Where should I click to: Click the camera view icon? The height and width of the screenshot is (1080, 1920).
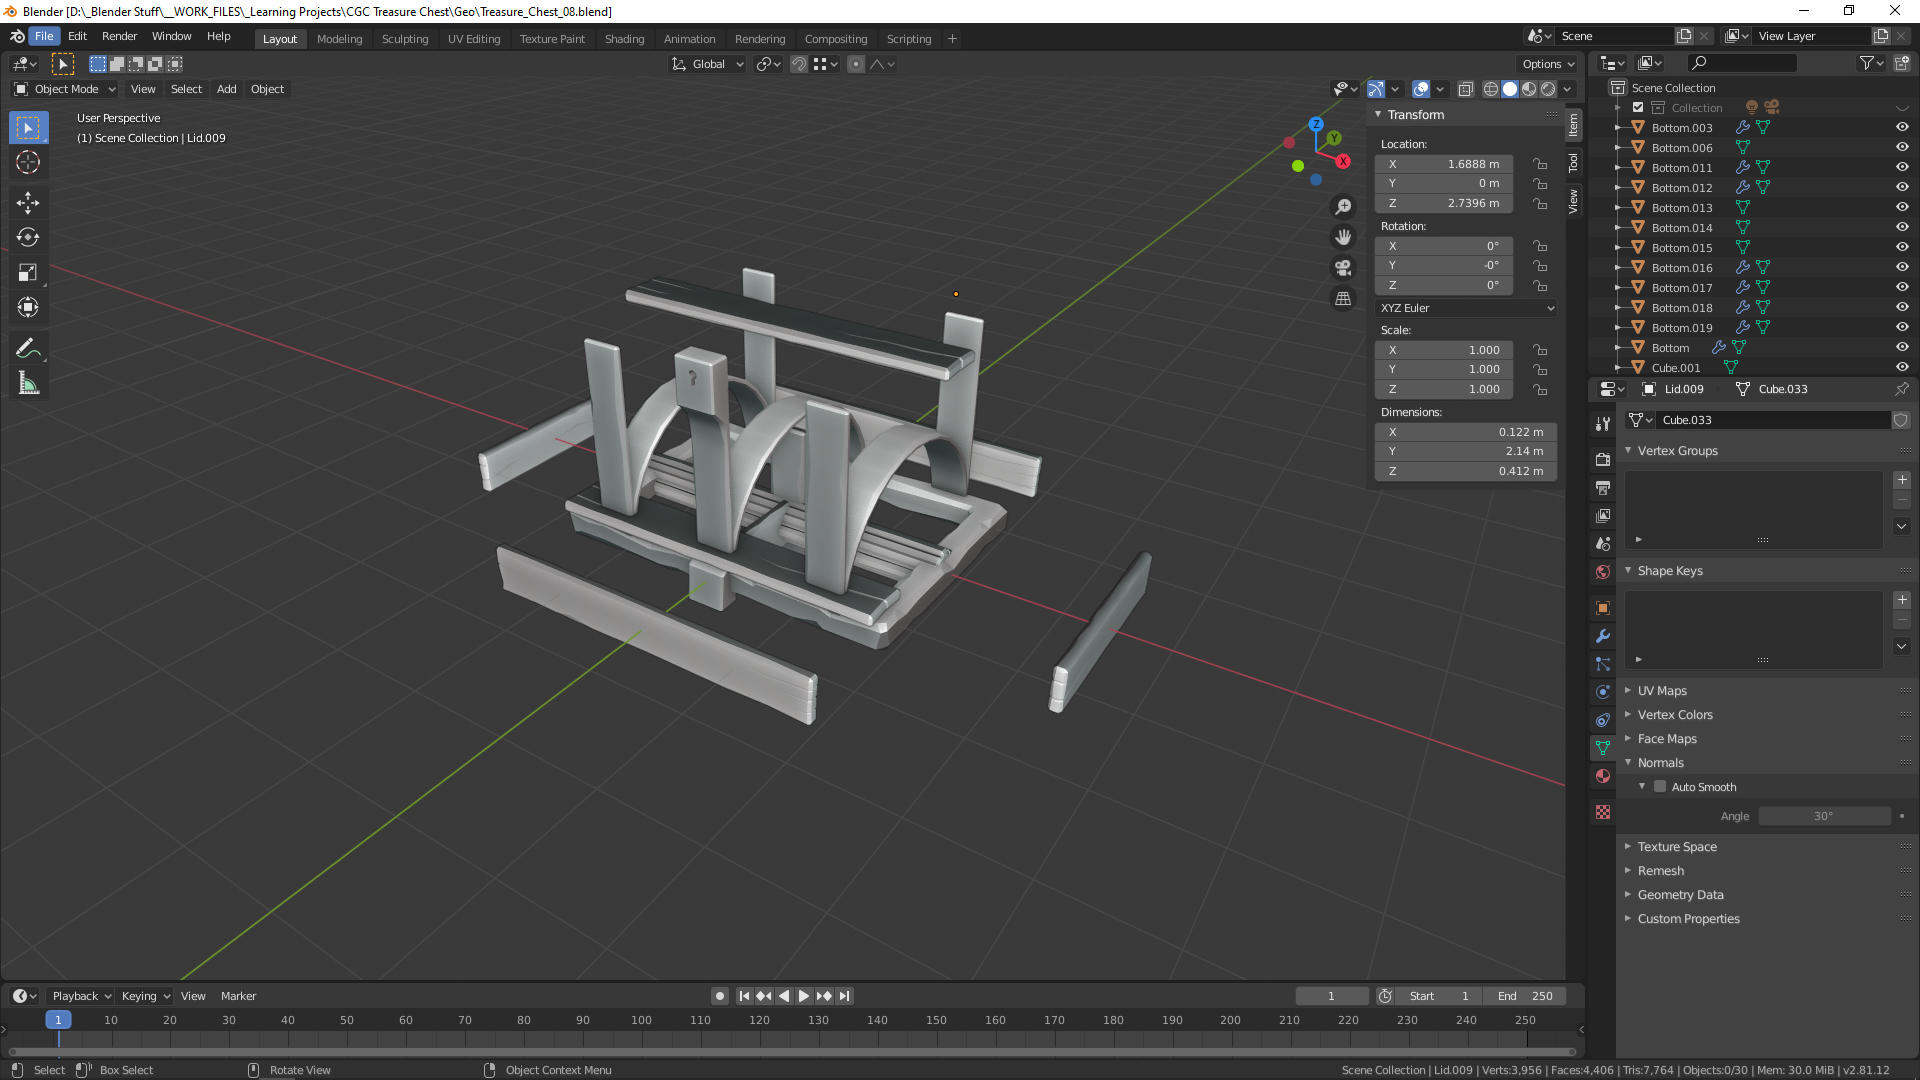pos(1343,268)
